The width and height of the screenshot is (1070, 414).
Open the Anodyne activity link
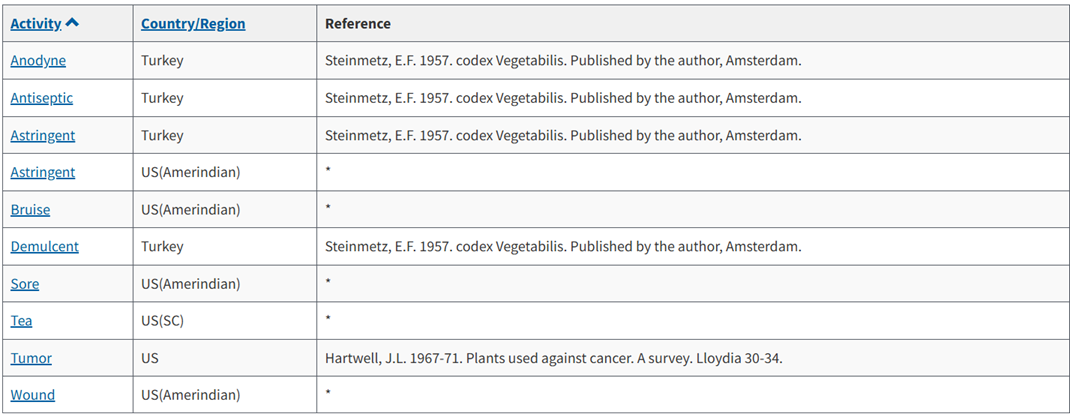(38, 61)
